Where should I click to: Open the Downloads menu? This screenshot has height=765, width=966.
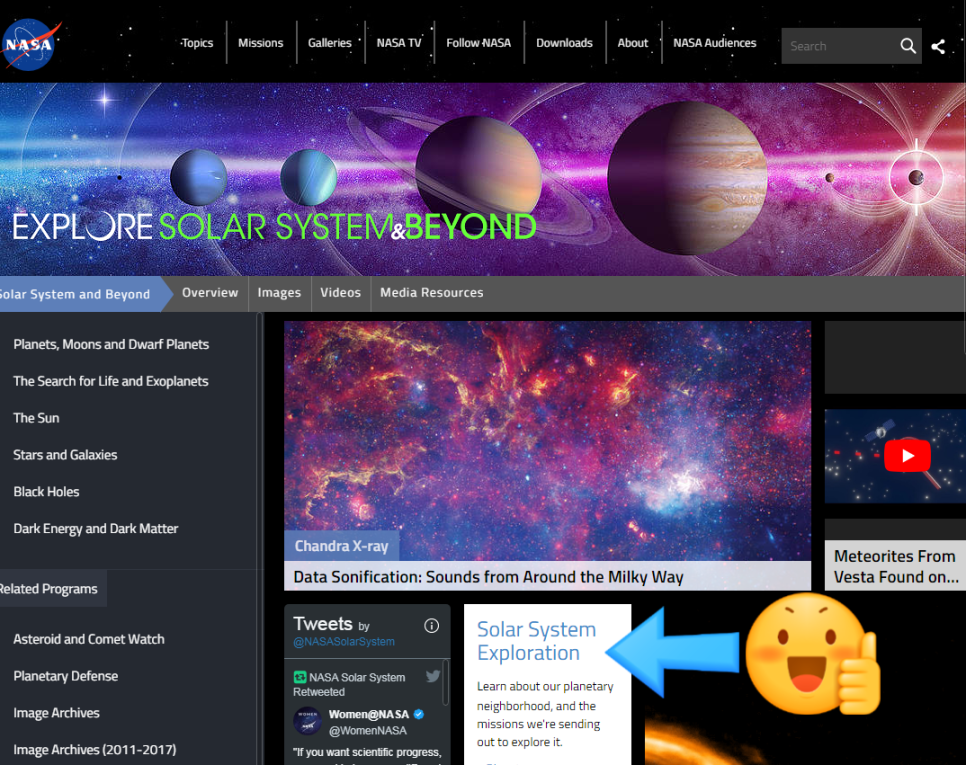pos(564,43)
